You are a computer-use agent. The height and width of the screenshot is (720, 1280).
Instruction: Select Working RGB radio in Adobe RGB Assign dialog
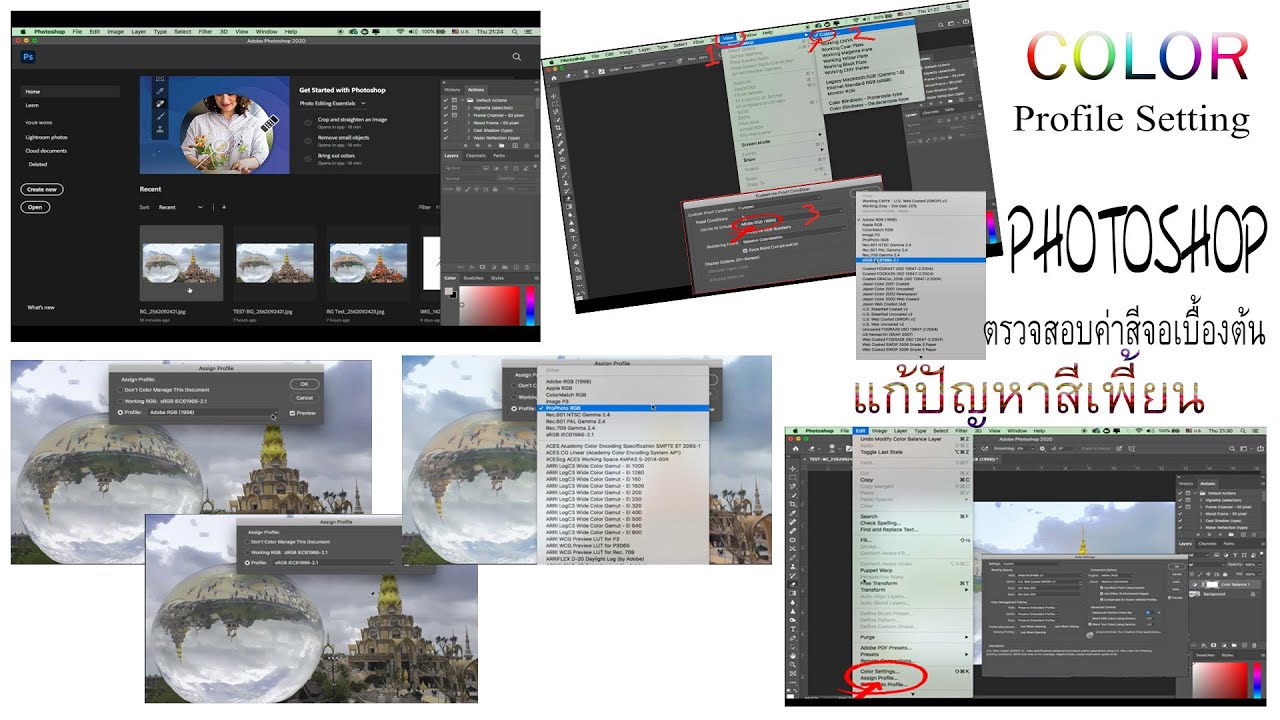[120, 401]
